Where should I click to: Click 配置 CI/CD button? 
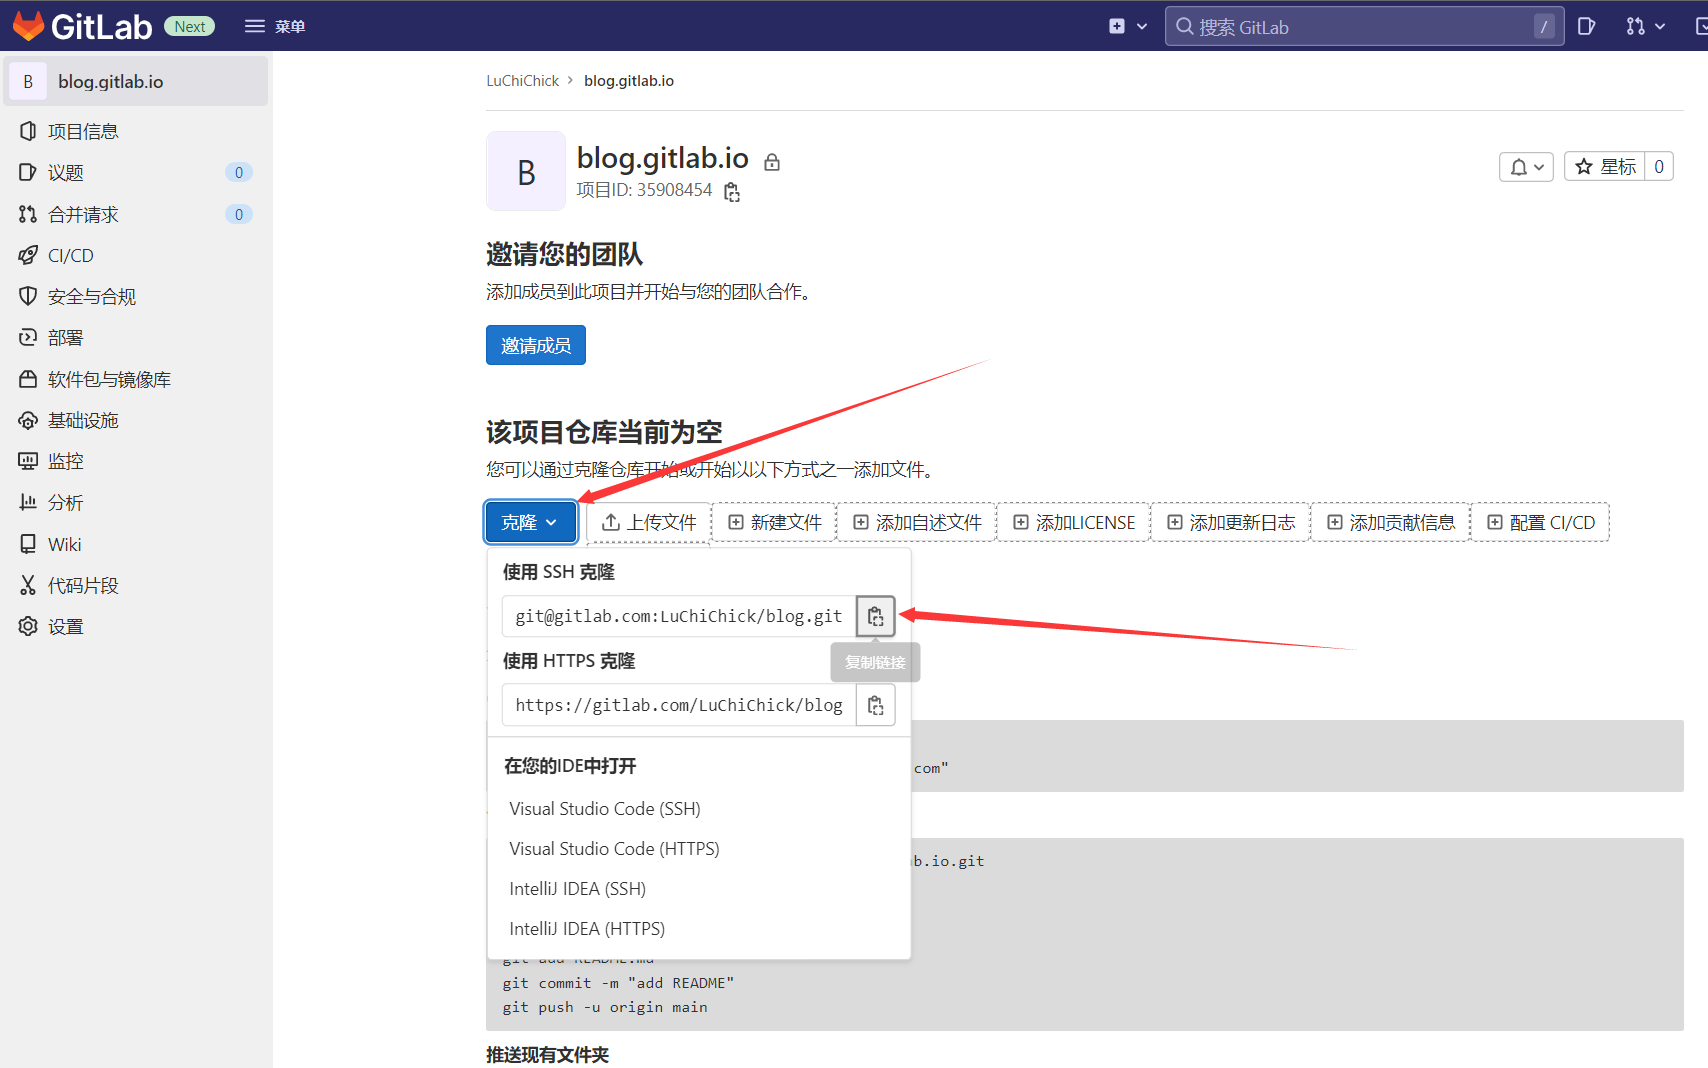pyautogui.click(x=1541, y=522)
